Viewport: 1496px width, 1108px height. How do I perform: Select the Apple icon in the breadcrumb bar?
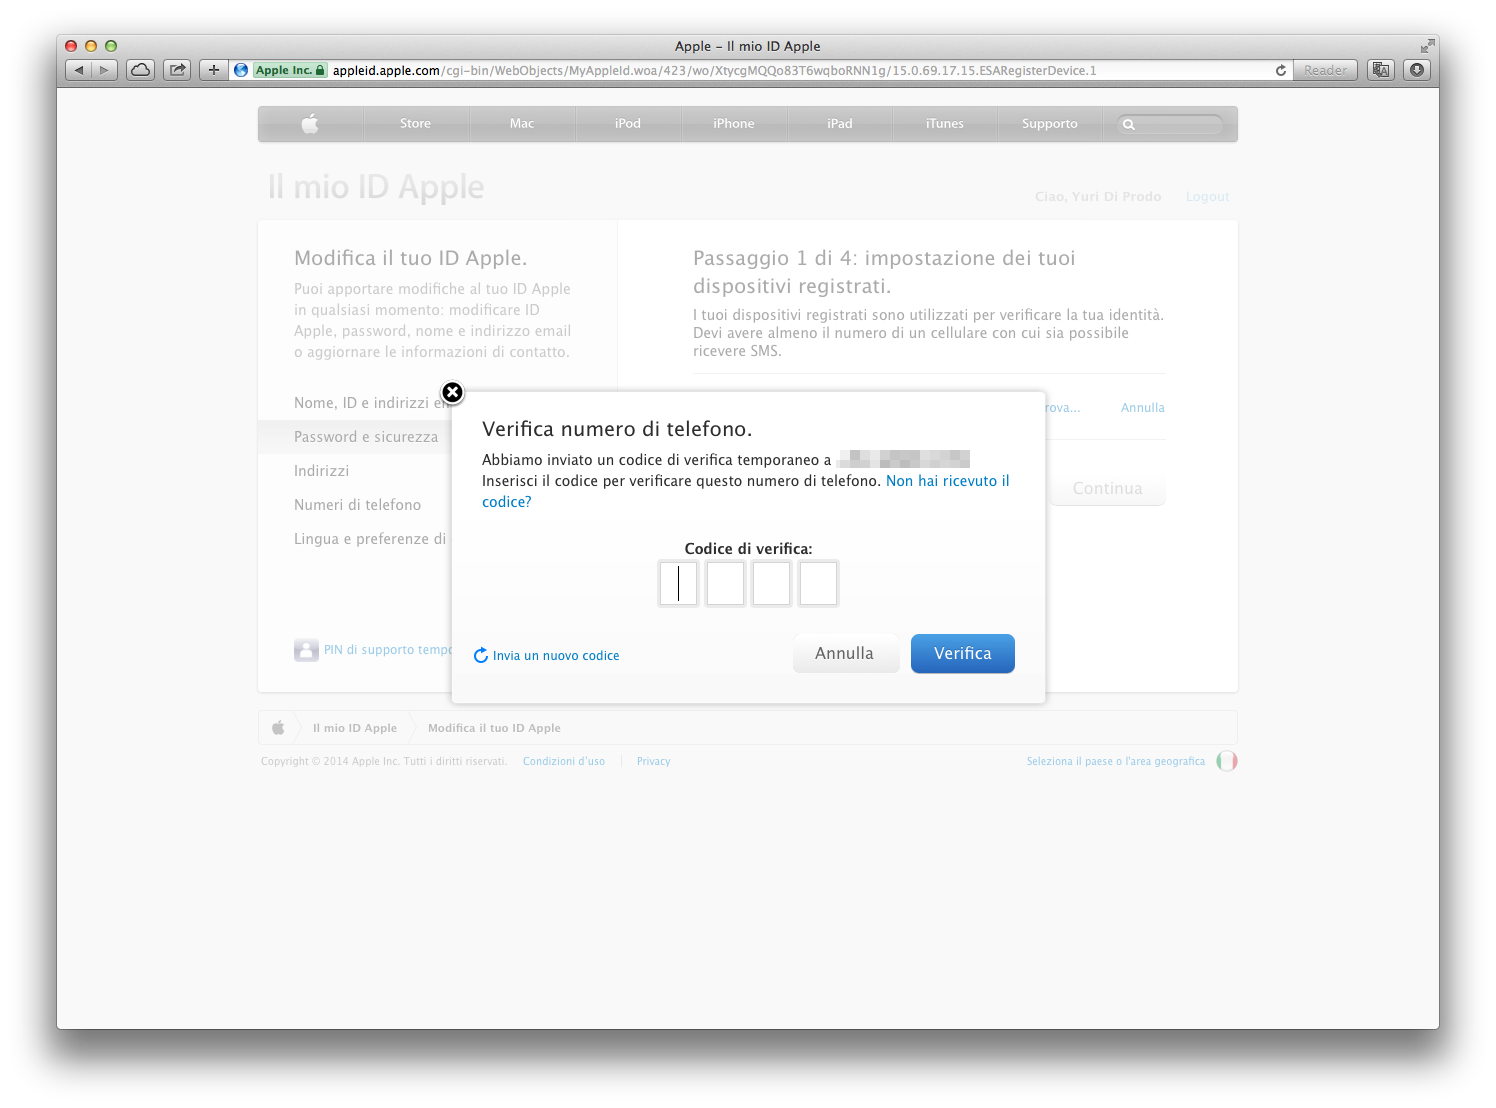(278, 728)
